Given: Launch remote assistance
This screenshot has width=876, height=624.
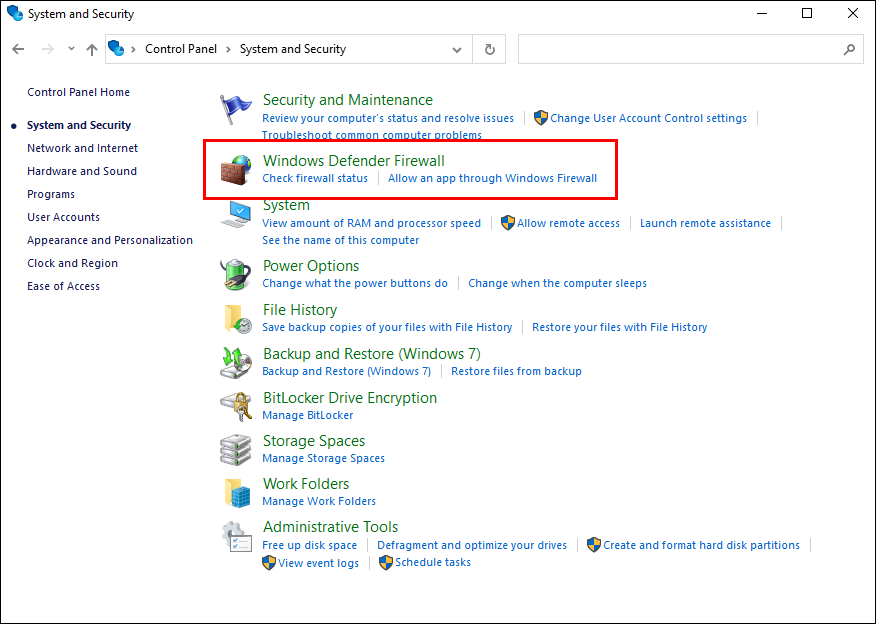Looking at the screenshot, I should pos(705,223).
